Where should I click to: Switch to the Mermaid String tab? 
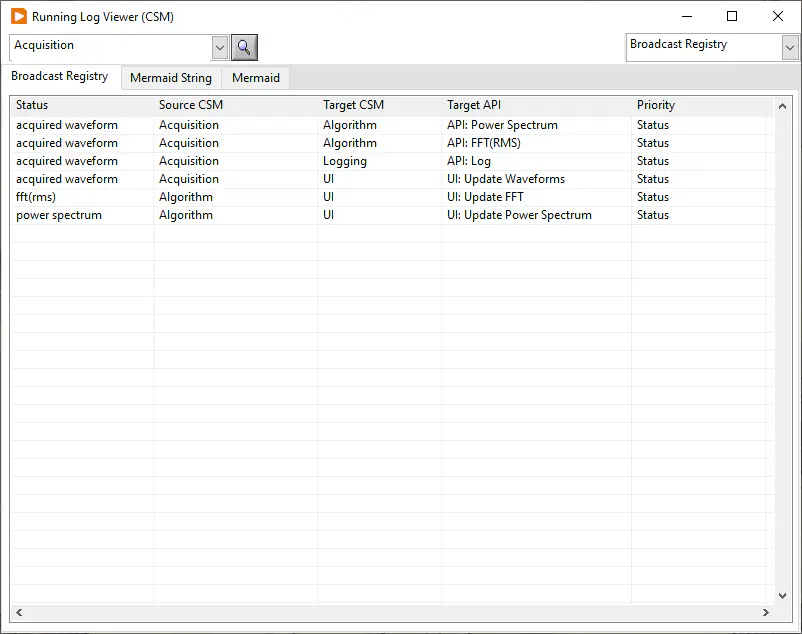(x=171, y=78)
